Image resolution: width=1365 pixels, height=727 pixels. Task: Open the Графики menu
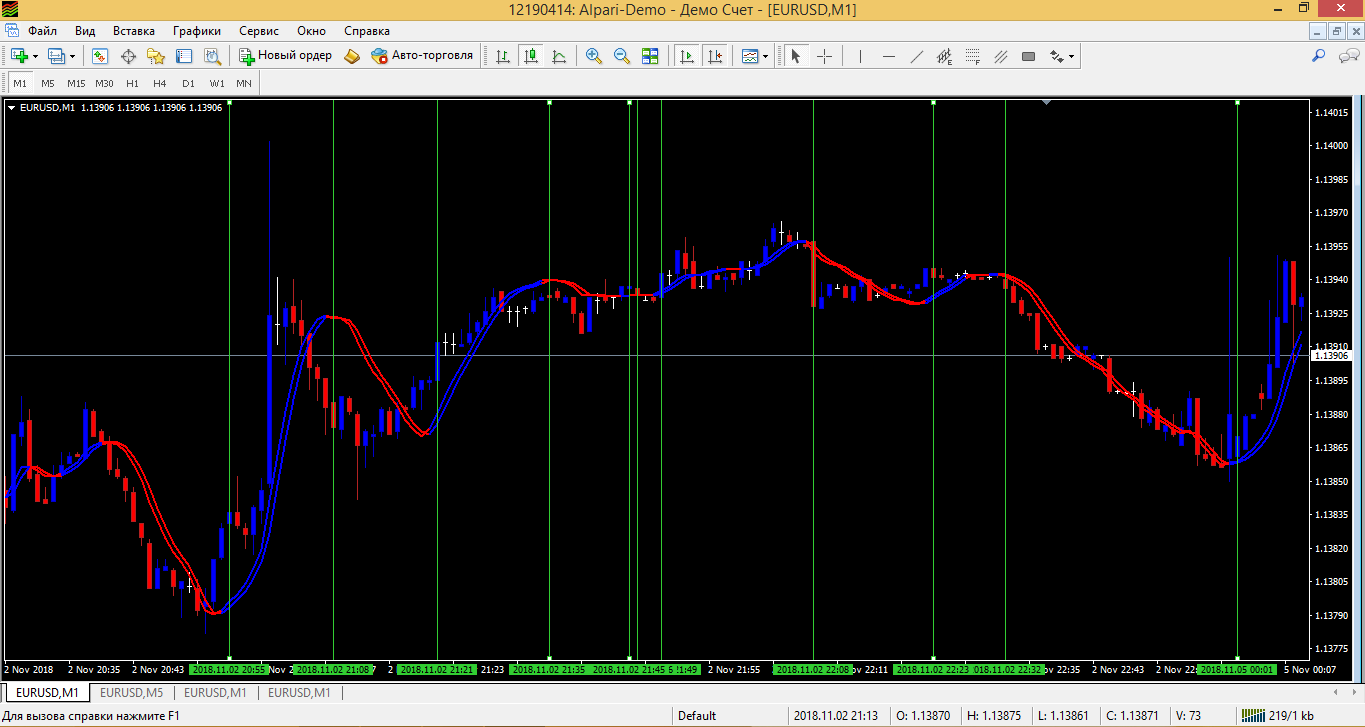(x=197, y=31)
